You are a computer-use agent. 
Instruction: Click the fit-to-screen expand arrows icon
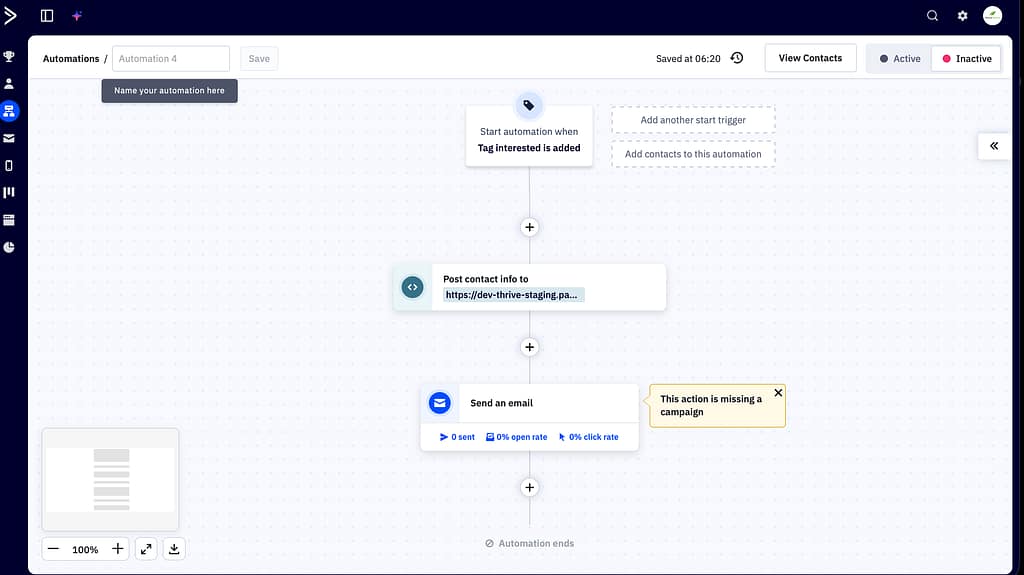[146, 549]
